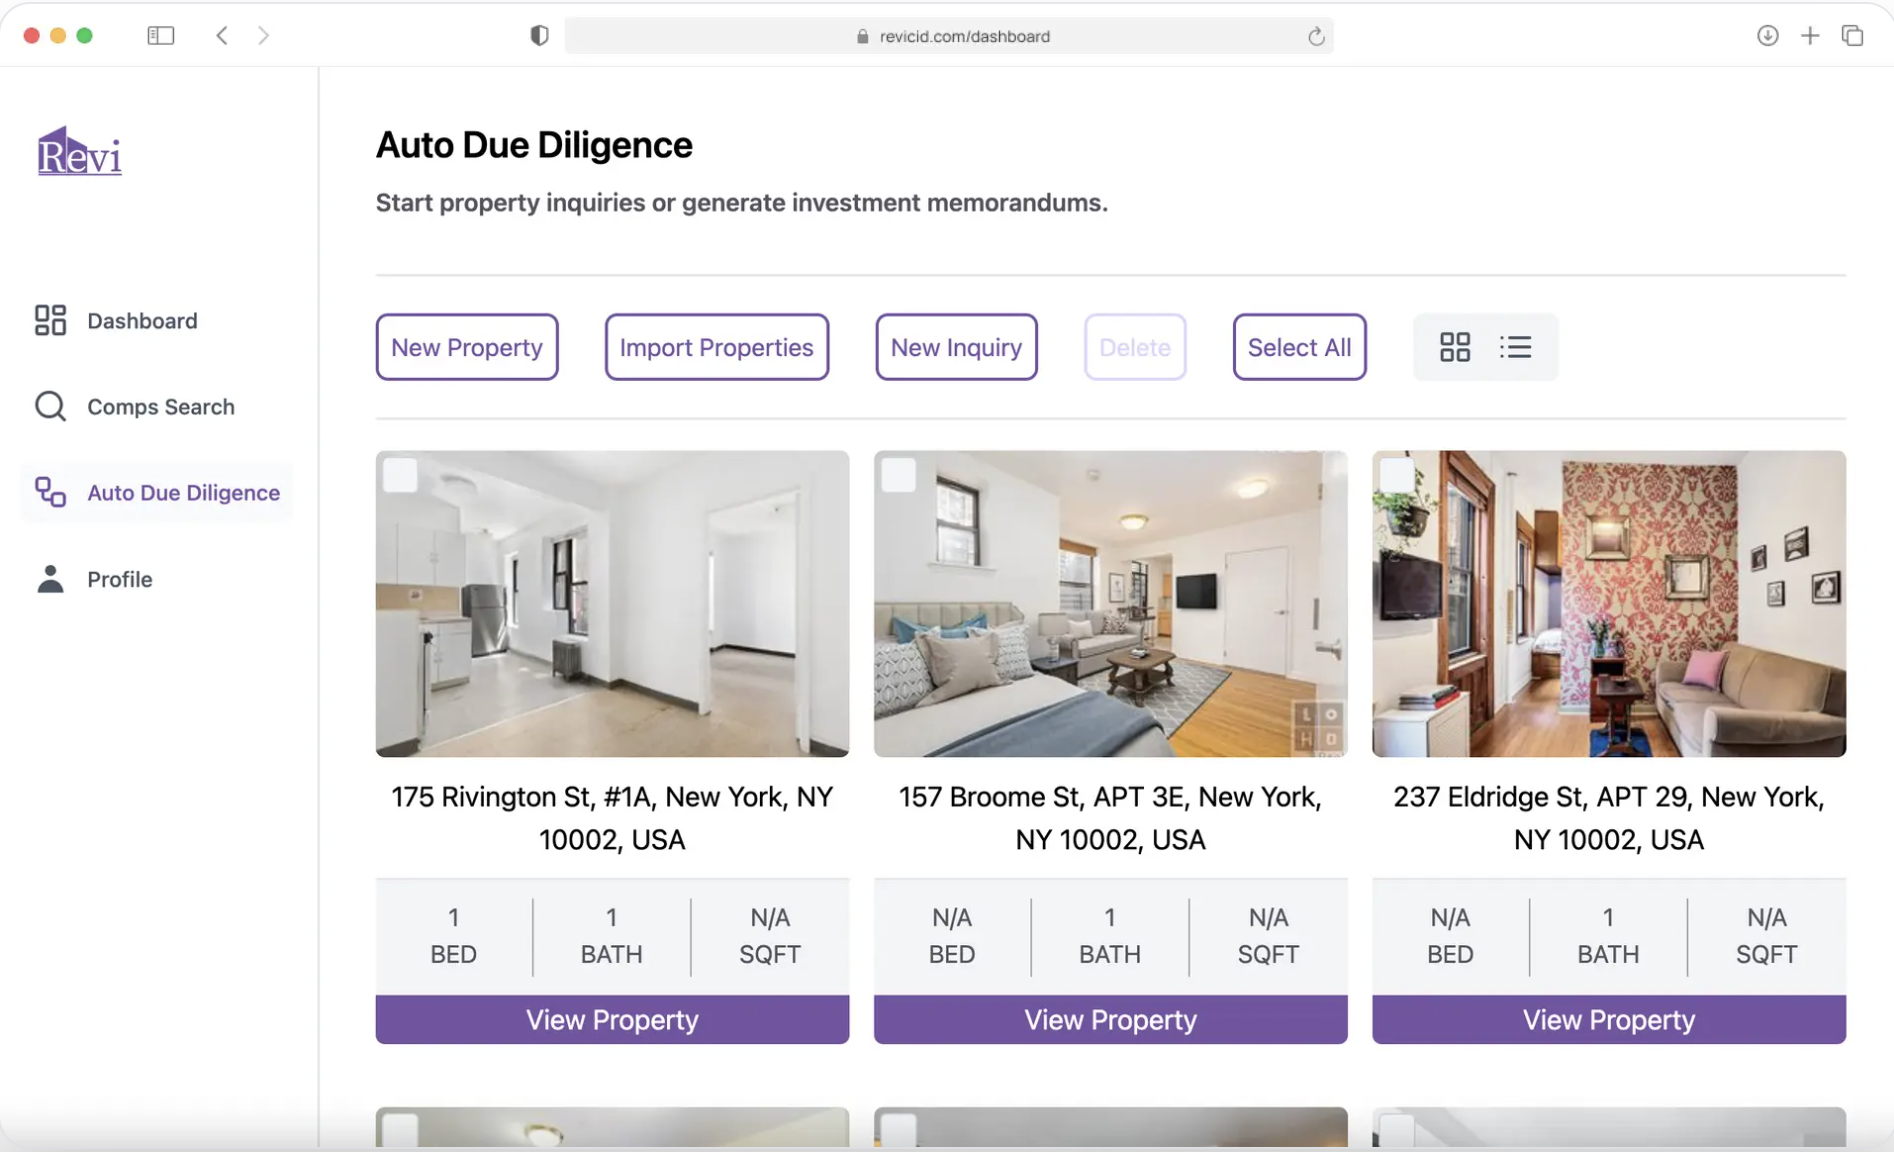Click the privacy shield icon

coord(539,36)
